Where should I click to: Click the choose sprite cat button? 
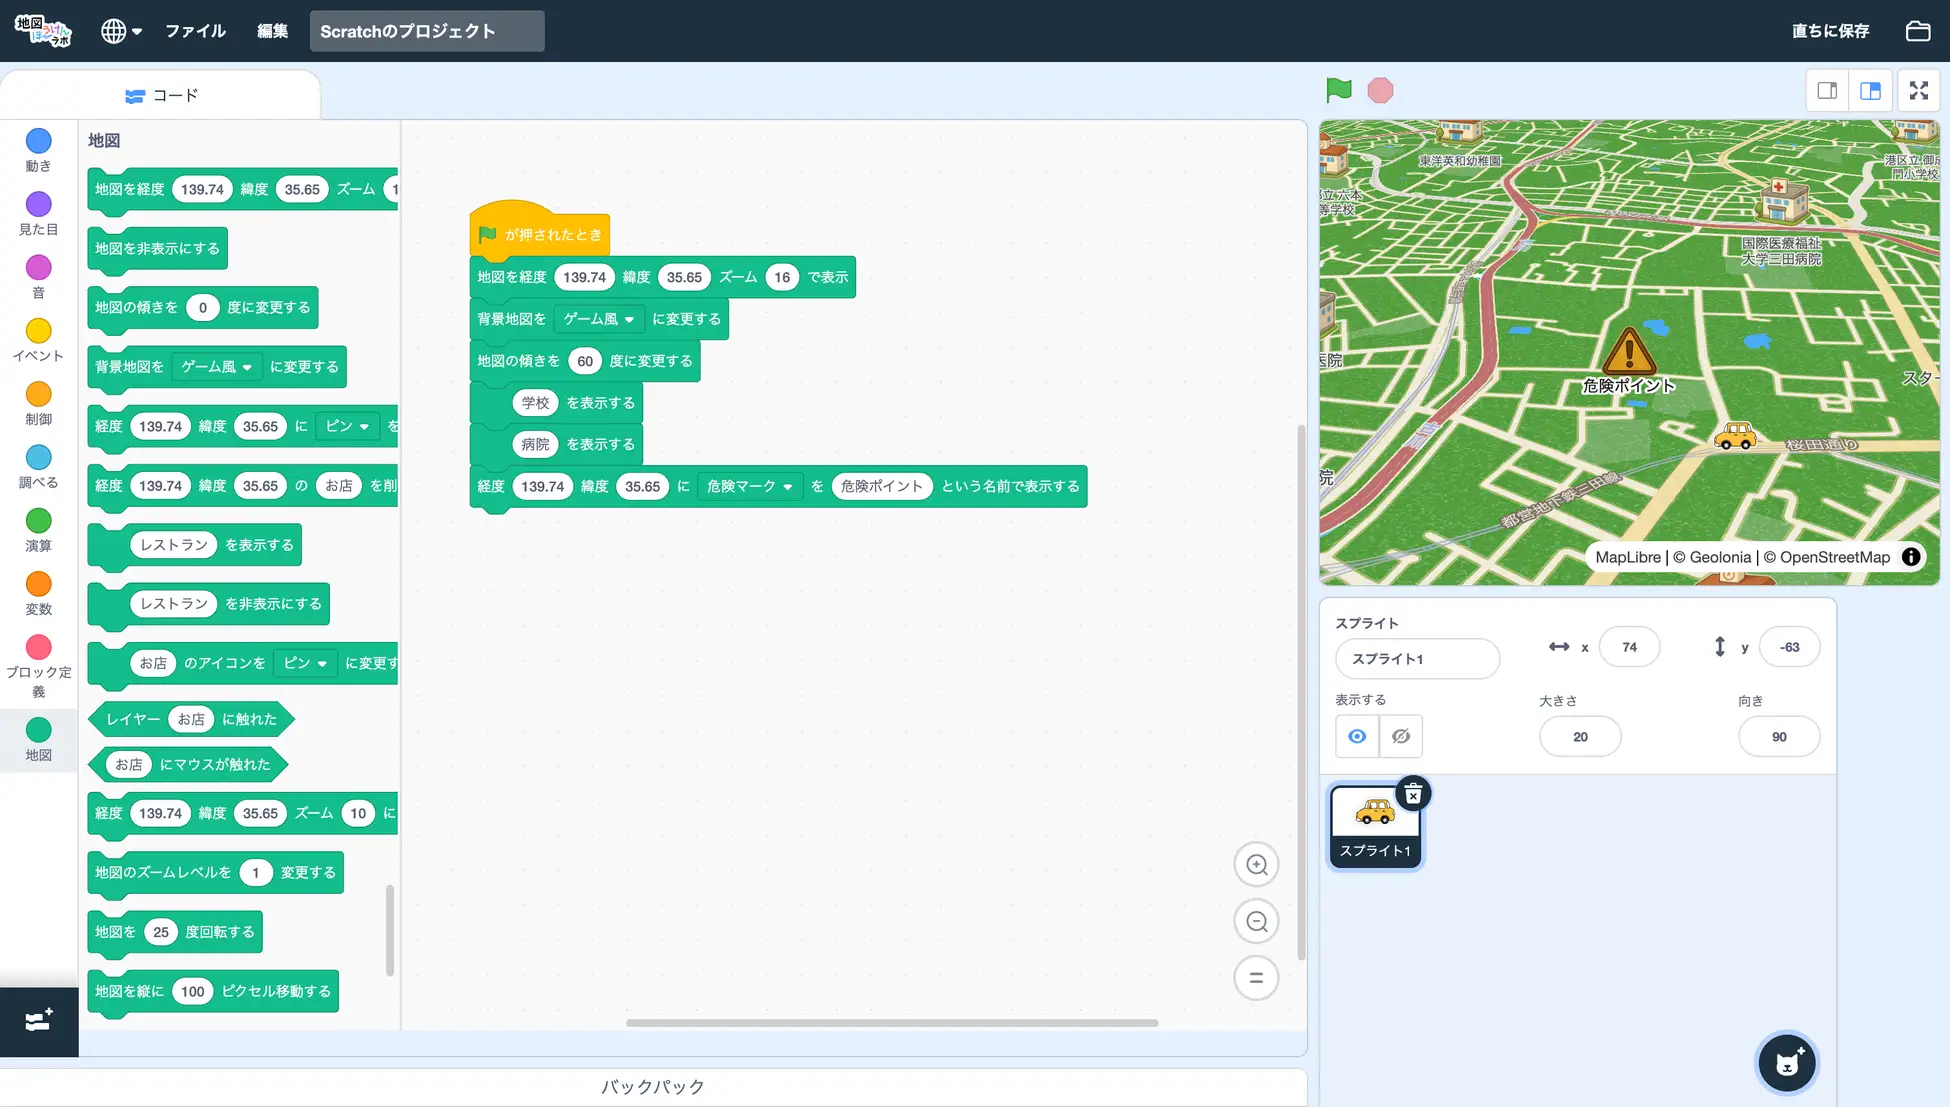tap(1787, 1063)
